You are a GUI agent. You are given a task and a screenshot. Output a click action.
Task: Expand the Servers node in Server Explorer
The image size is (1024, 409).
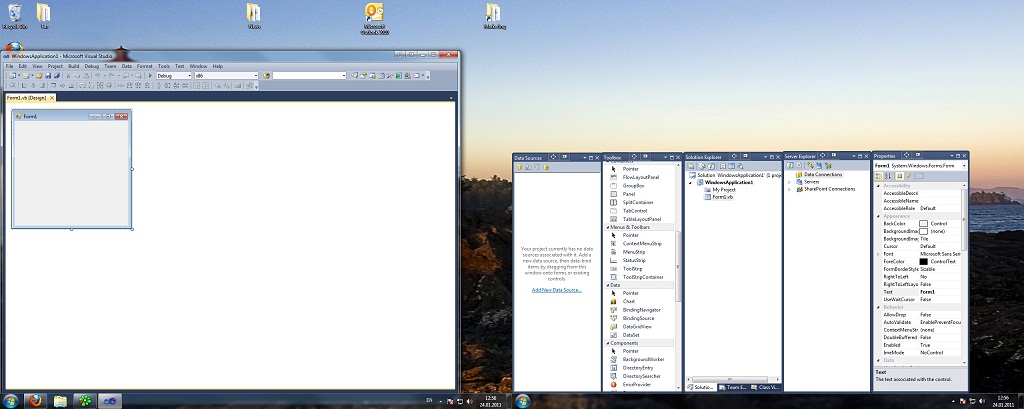(x=790, y=182)
